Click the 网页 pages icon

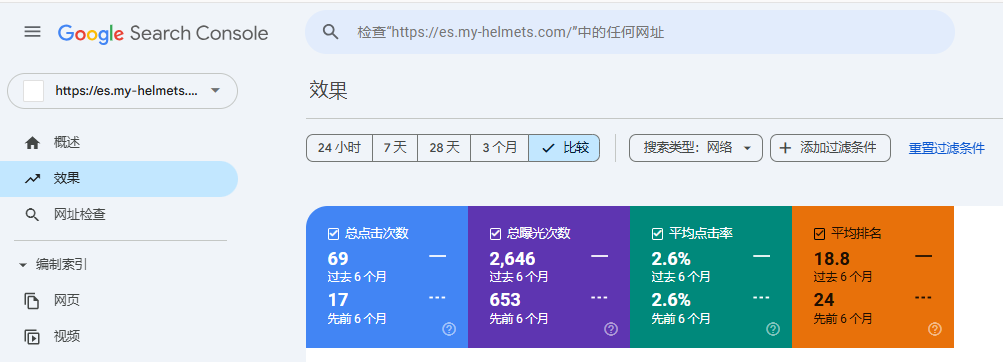(x=32, y=301)
